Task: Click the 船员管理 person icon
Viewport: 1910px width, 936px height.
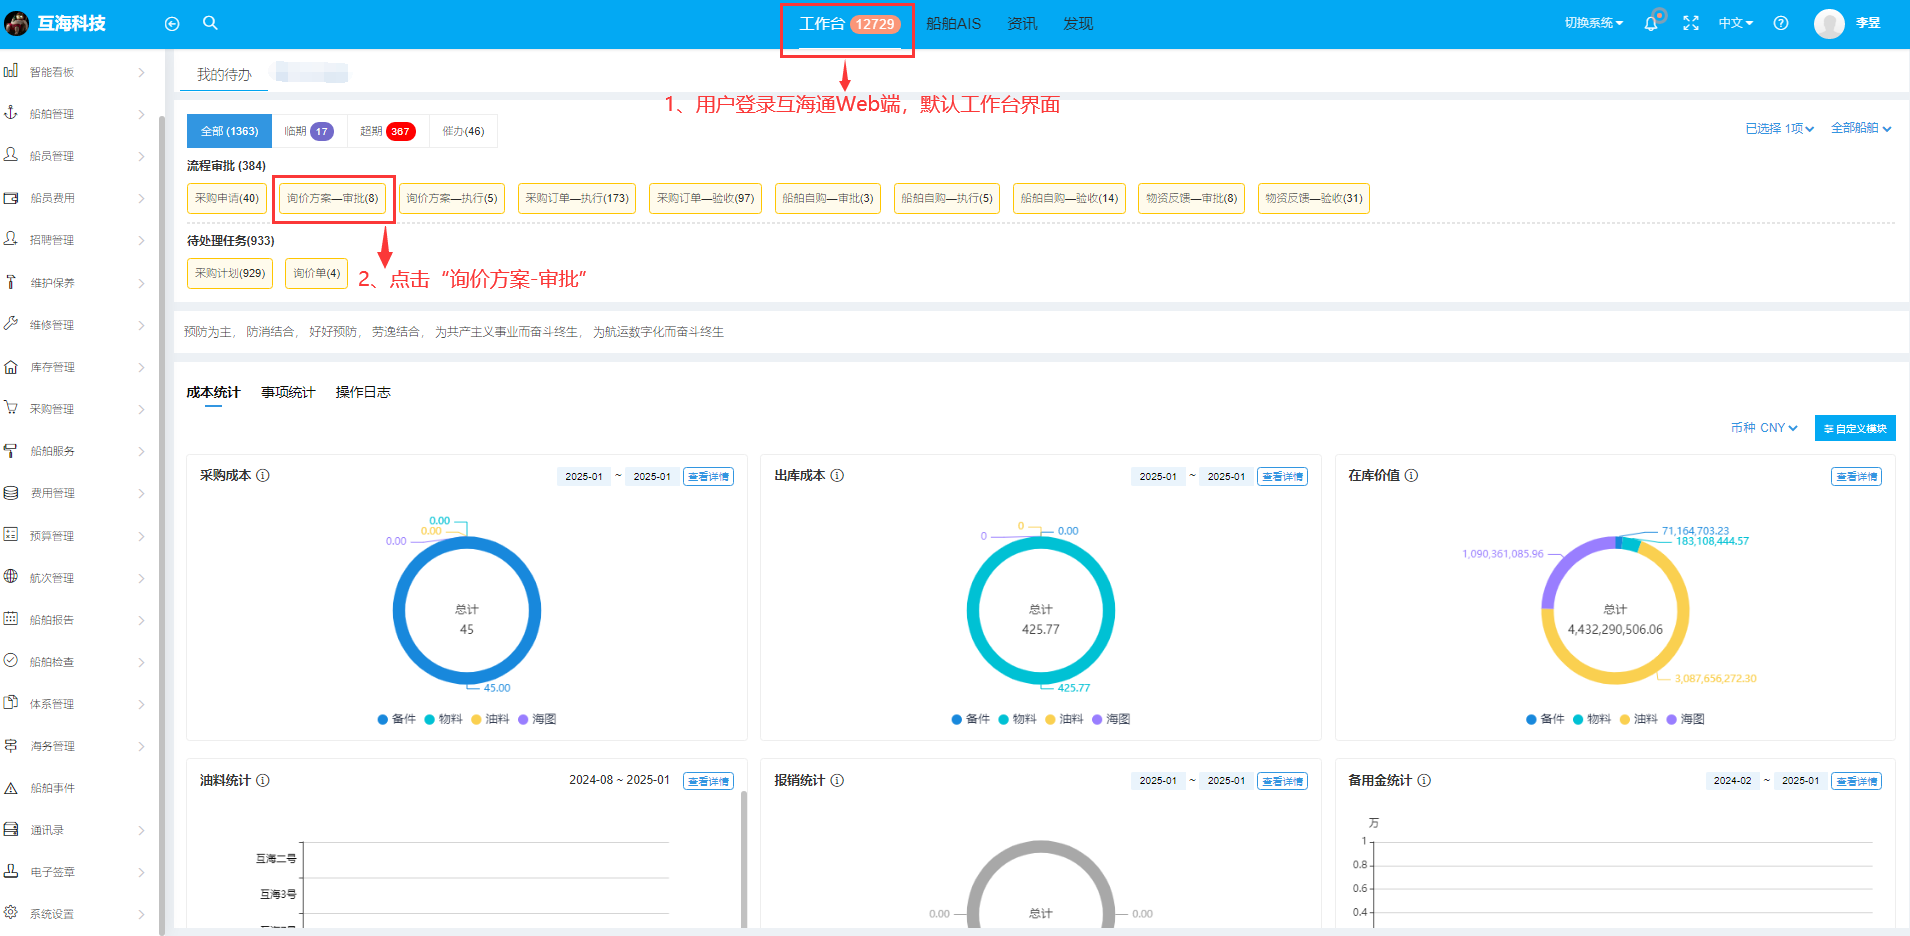Action: point(11,155)
